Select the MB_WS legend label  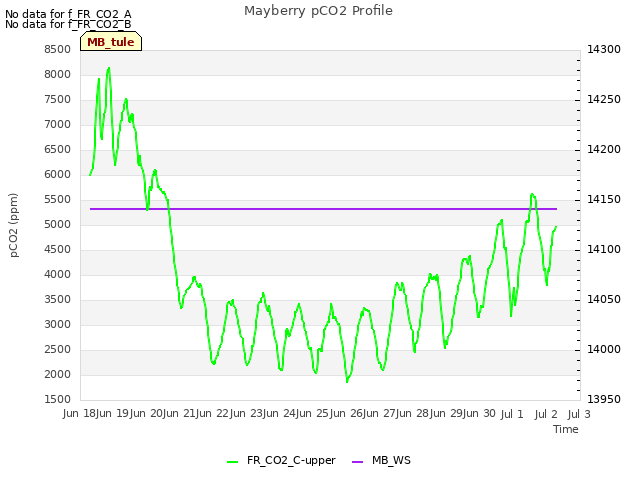(391, 460)
